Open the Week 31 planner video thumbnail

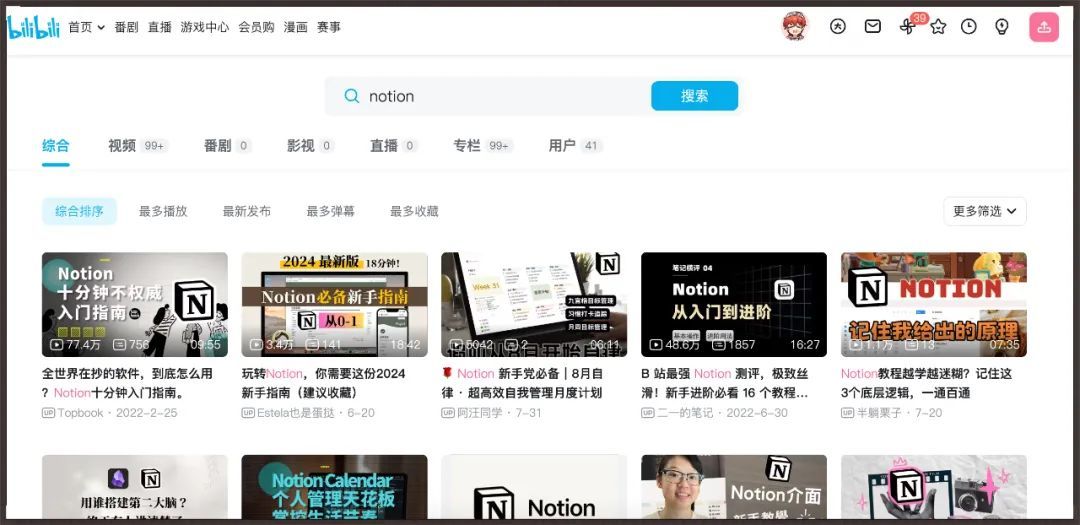click(534, 305)
